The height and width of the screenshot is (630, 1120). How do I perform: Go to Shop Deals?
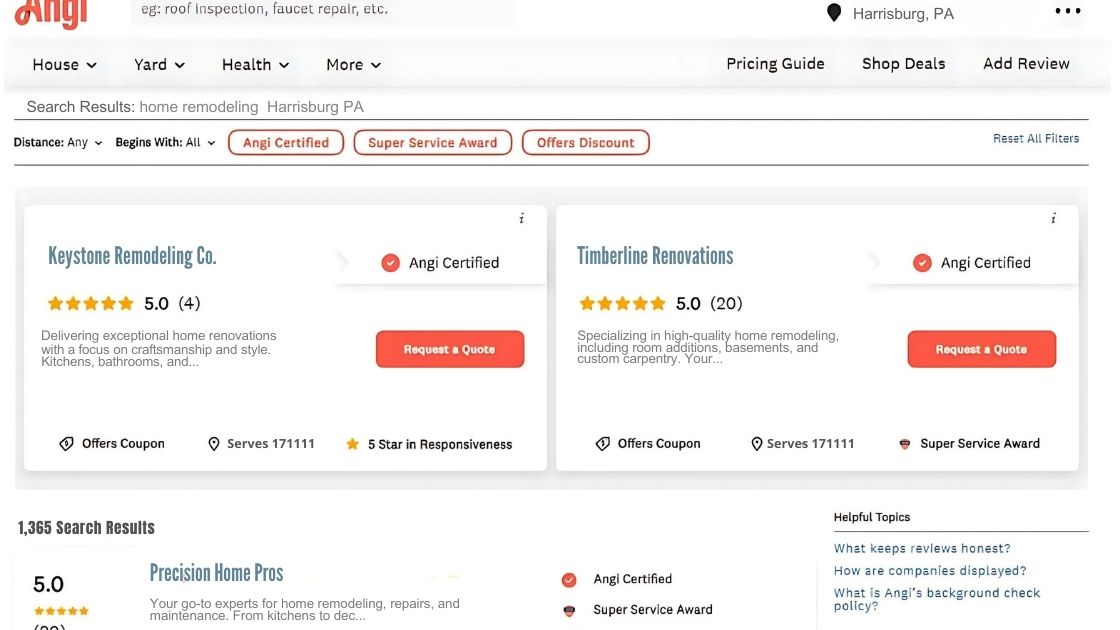pyautogui.click(x=903, y=63)
